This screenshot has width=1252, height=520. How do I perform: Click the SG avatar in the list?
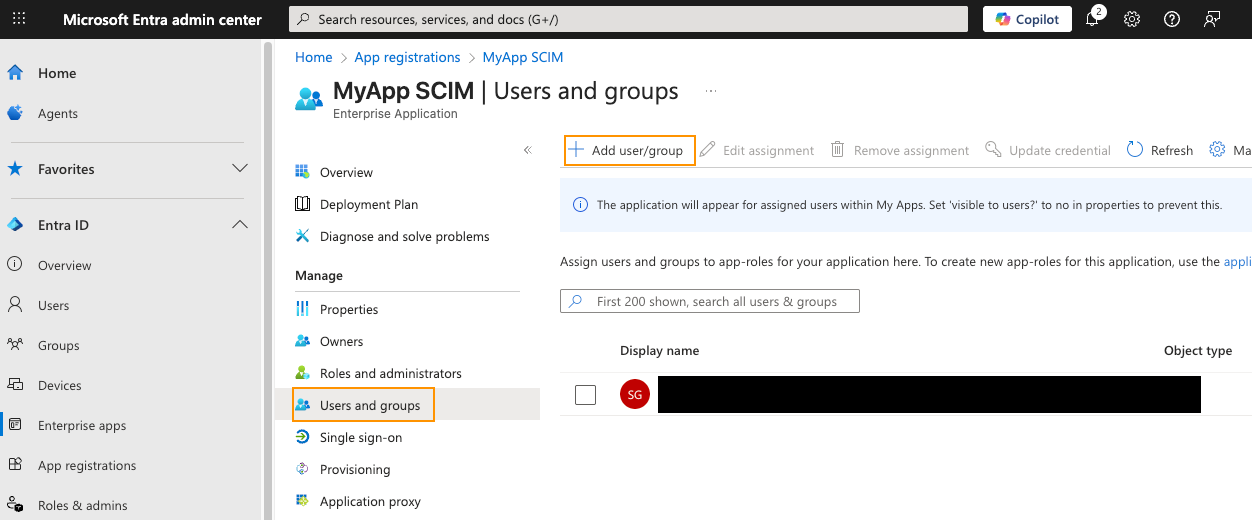click(x=635, y=395)
